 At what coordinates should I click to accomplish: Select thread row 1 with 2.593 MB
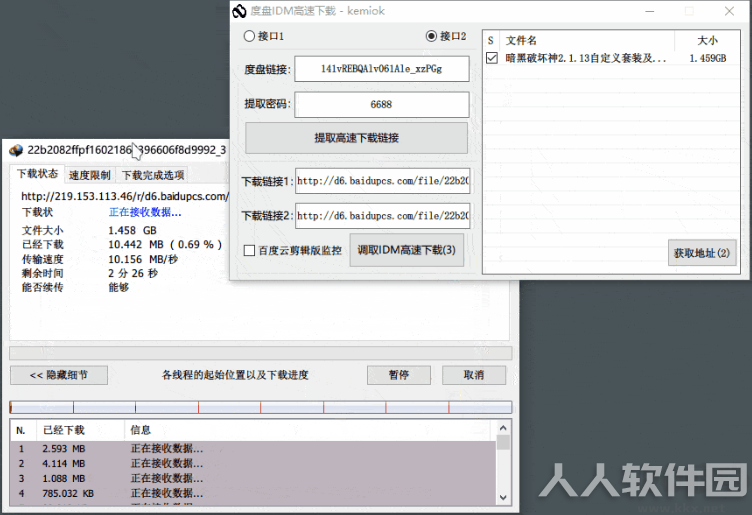[x=253, y=449]
